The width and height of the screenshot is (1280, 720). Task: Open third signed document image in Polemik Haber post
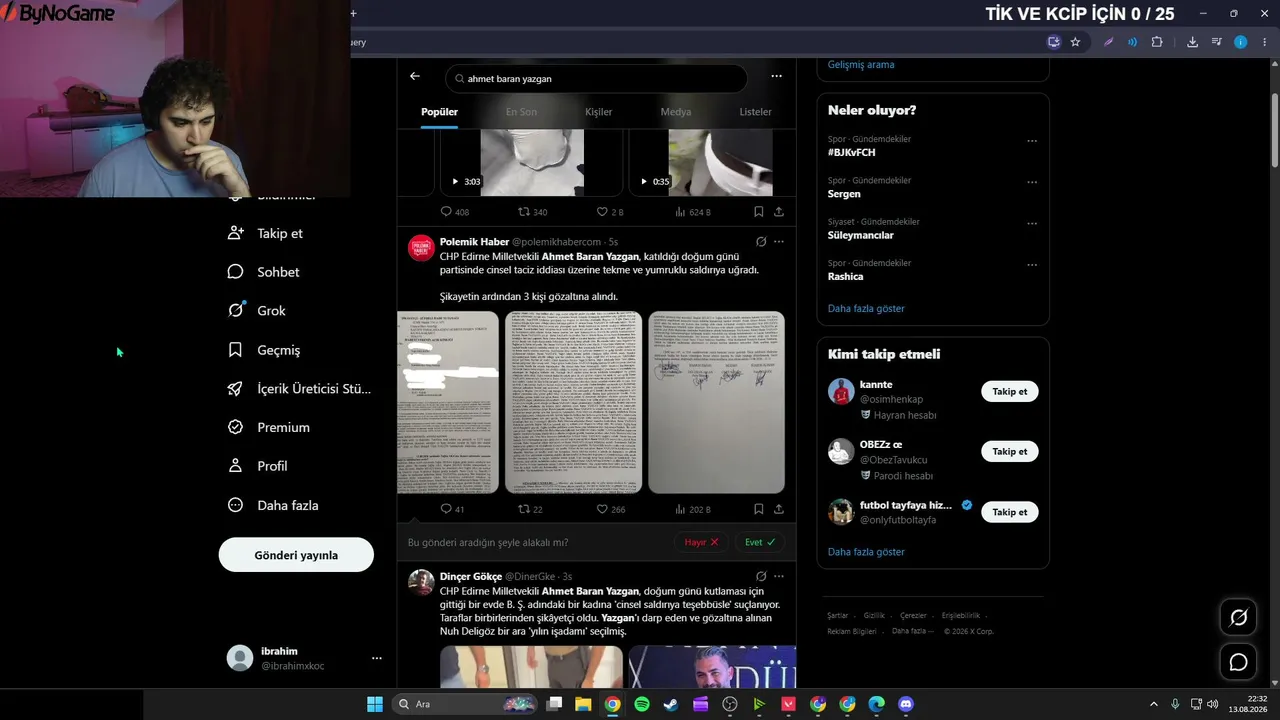pos(717,402)
